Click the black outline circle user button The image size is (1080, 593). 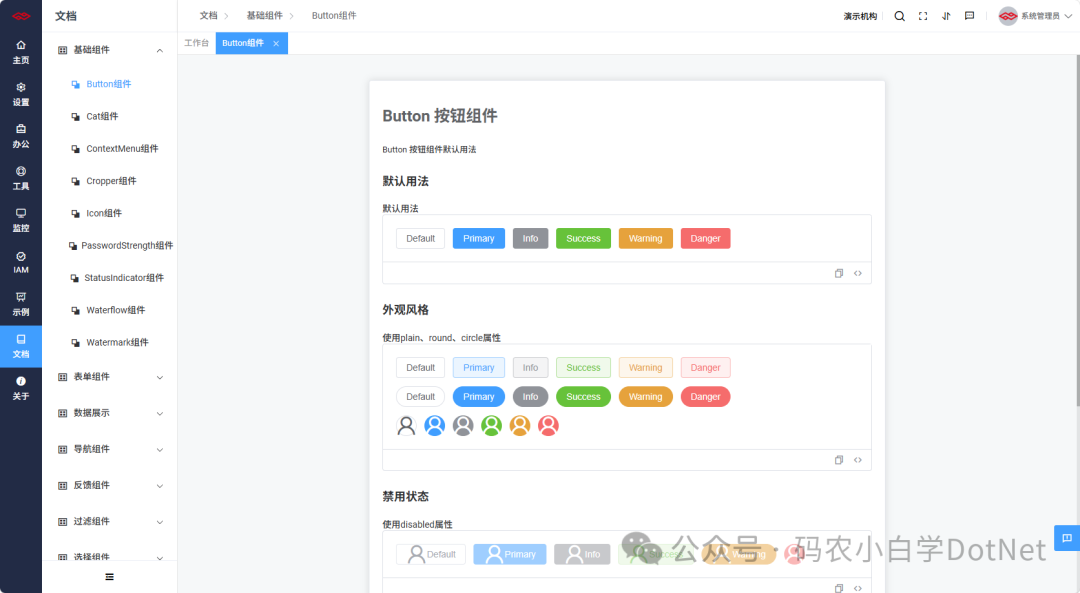(x=406, y=426)
